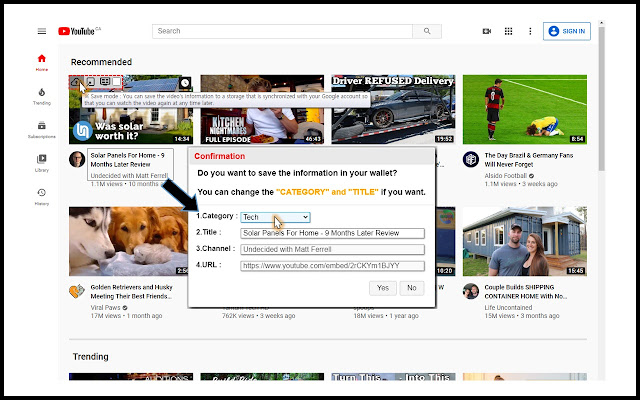Open Library in the sidebar
Image resolution: width=640 pixels, height=400 pixels.
tap(42, 163)
